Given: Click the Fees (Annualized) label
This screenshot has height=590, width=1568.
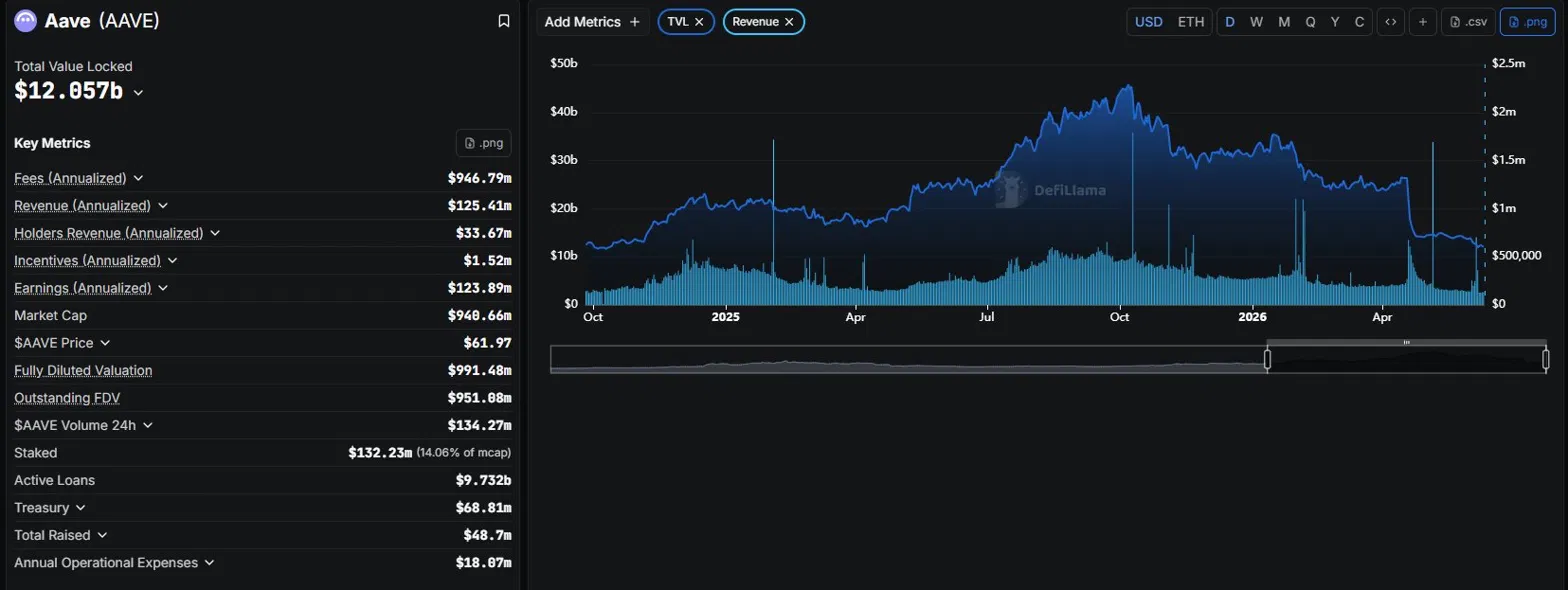Looking at the screenshot, I should coord(70,178).
